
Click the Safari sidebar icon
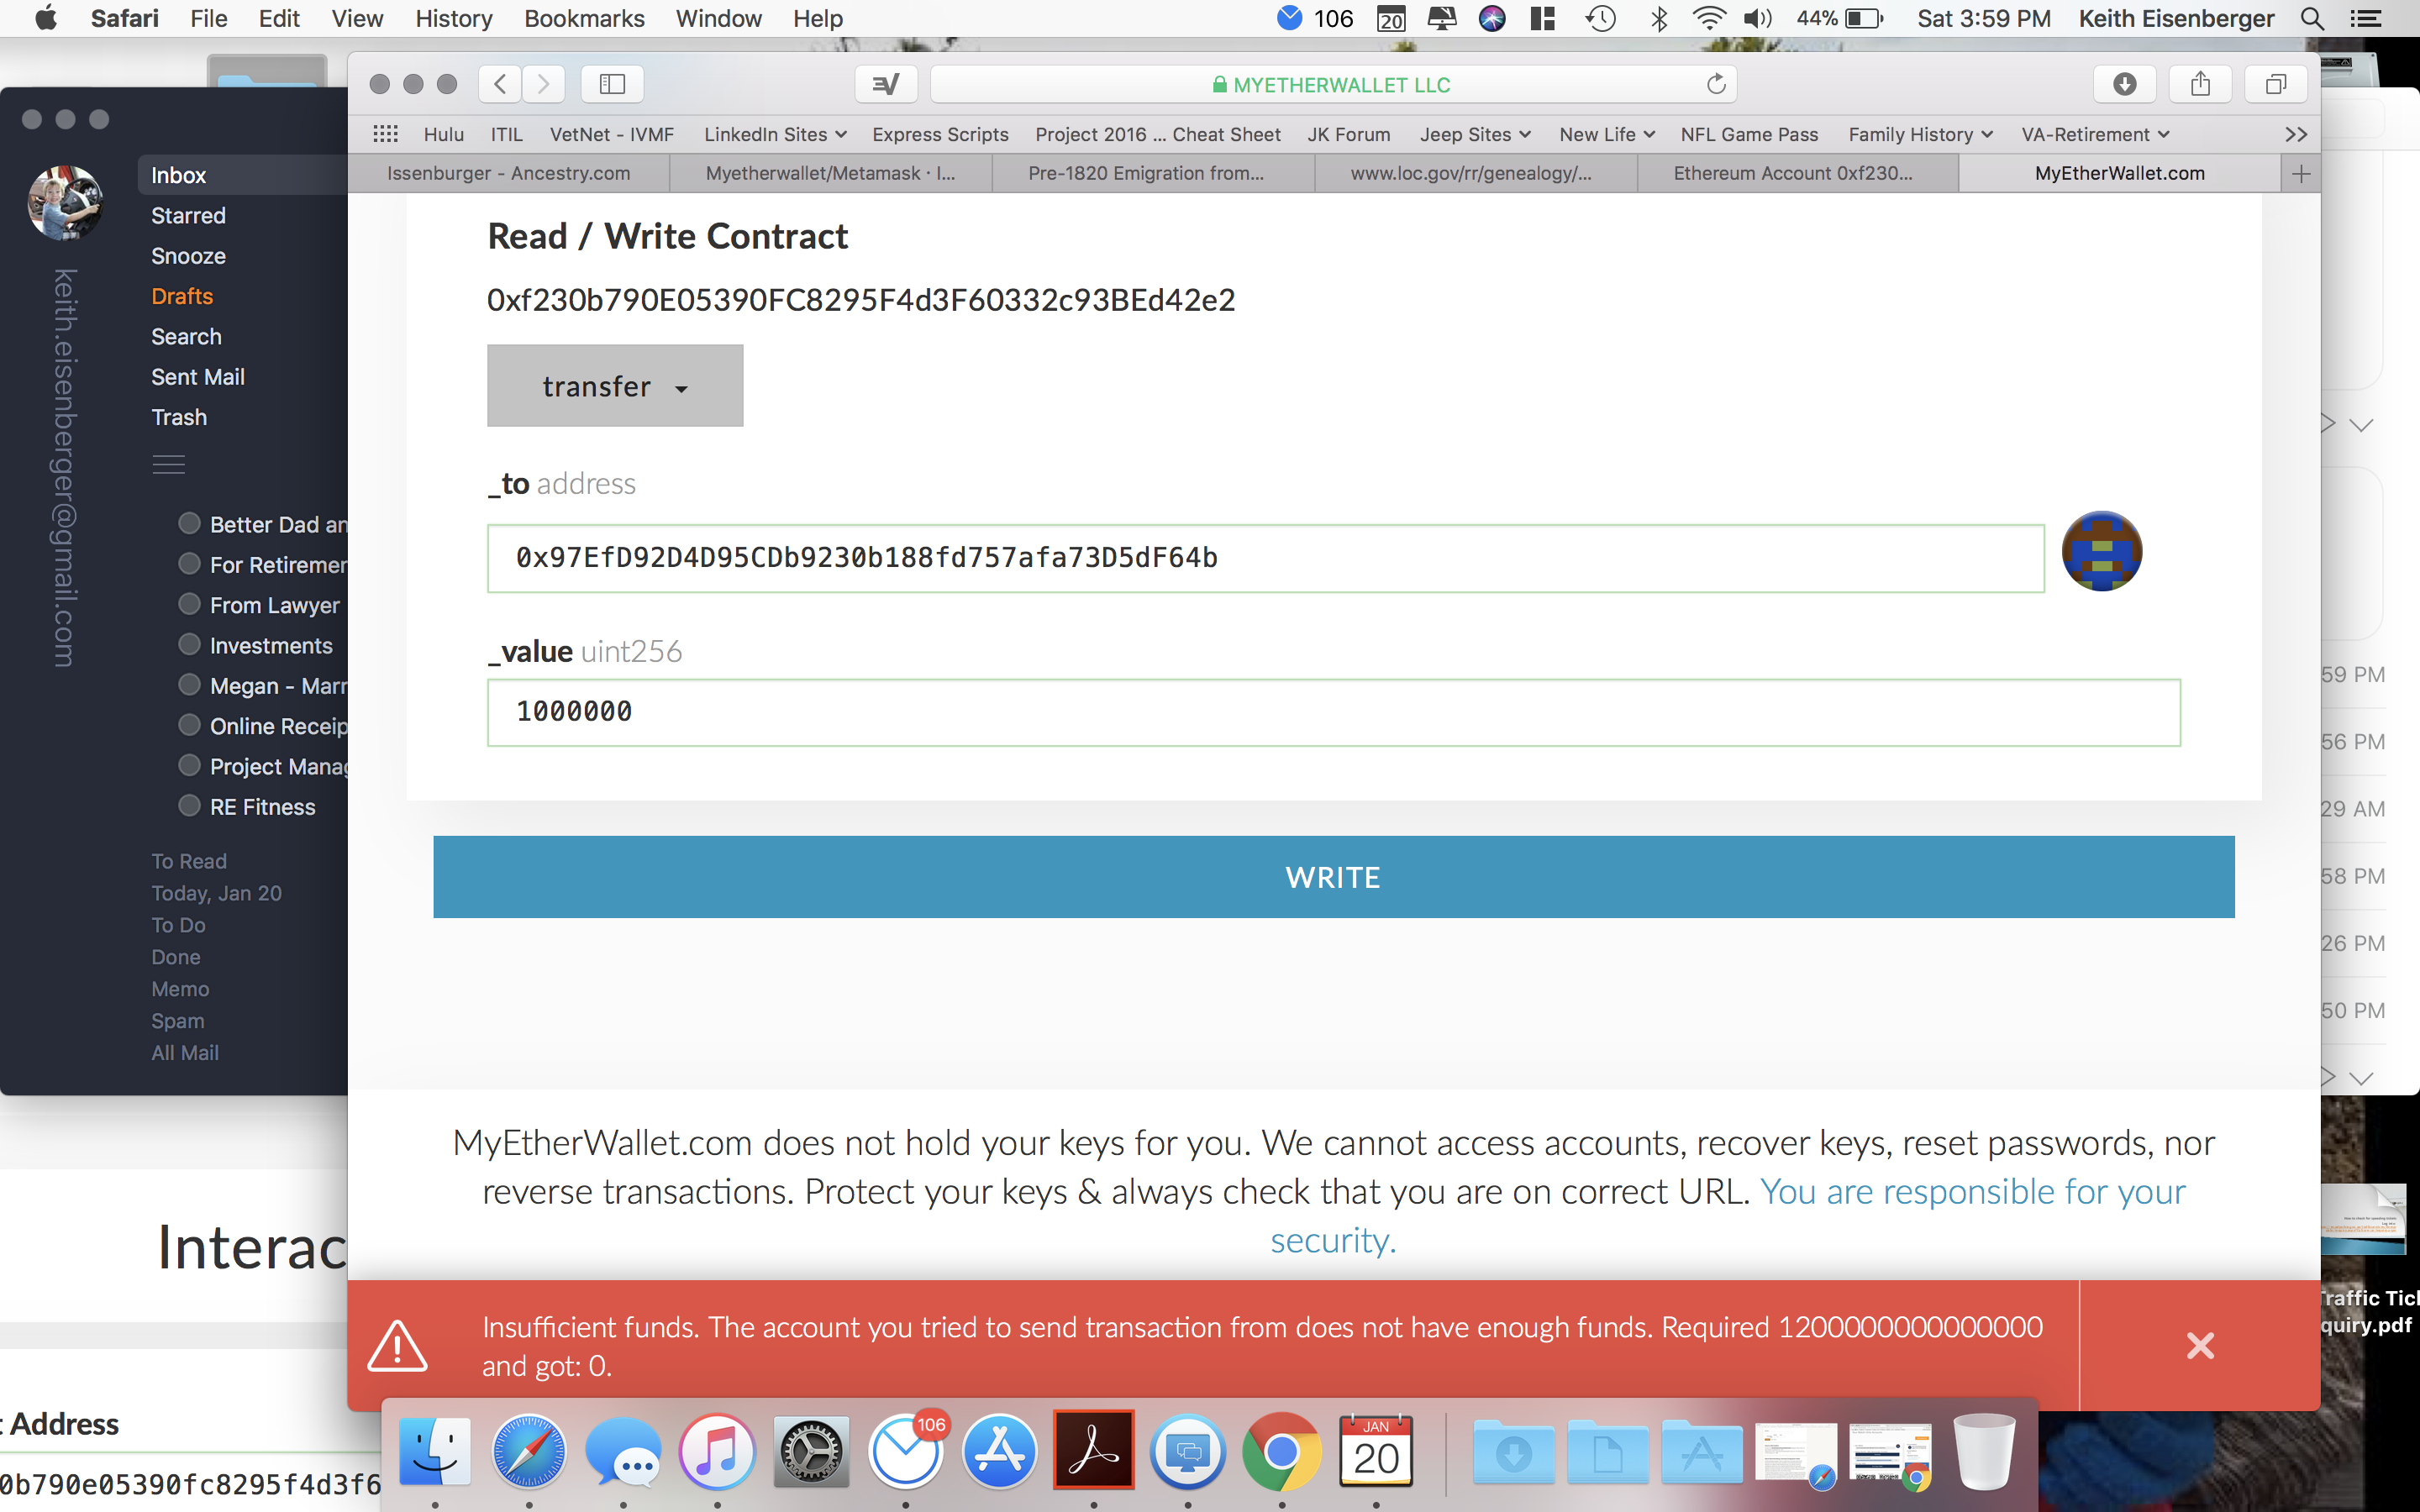point(611,84)
